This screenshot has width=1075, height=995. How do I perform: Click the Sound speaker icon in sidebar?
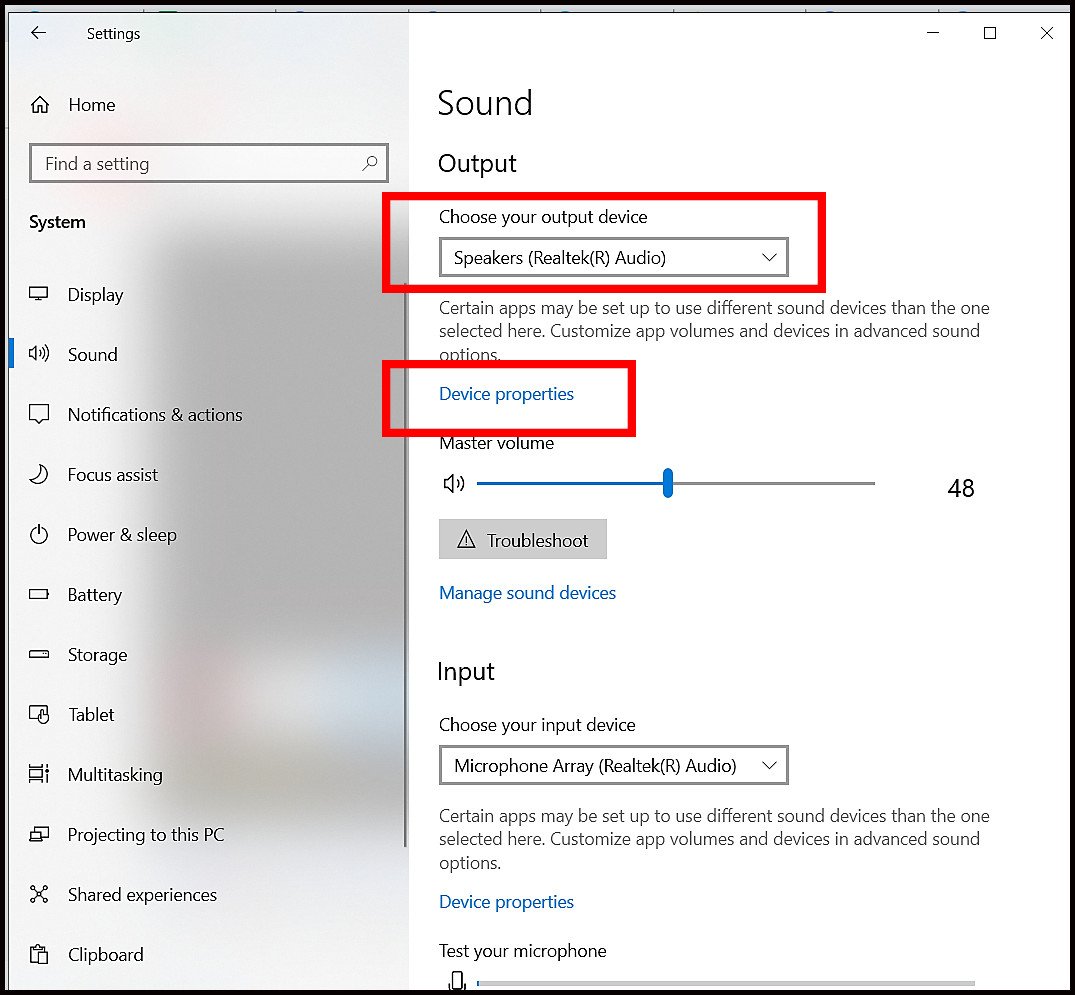coord(39,354)
